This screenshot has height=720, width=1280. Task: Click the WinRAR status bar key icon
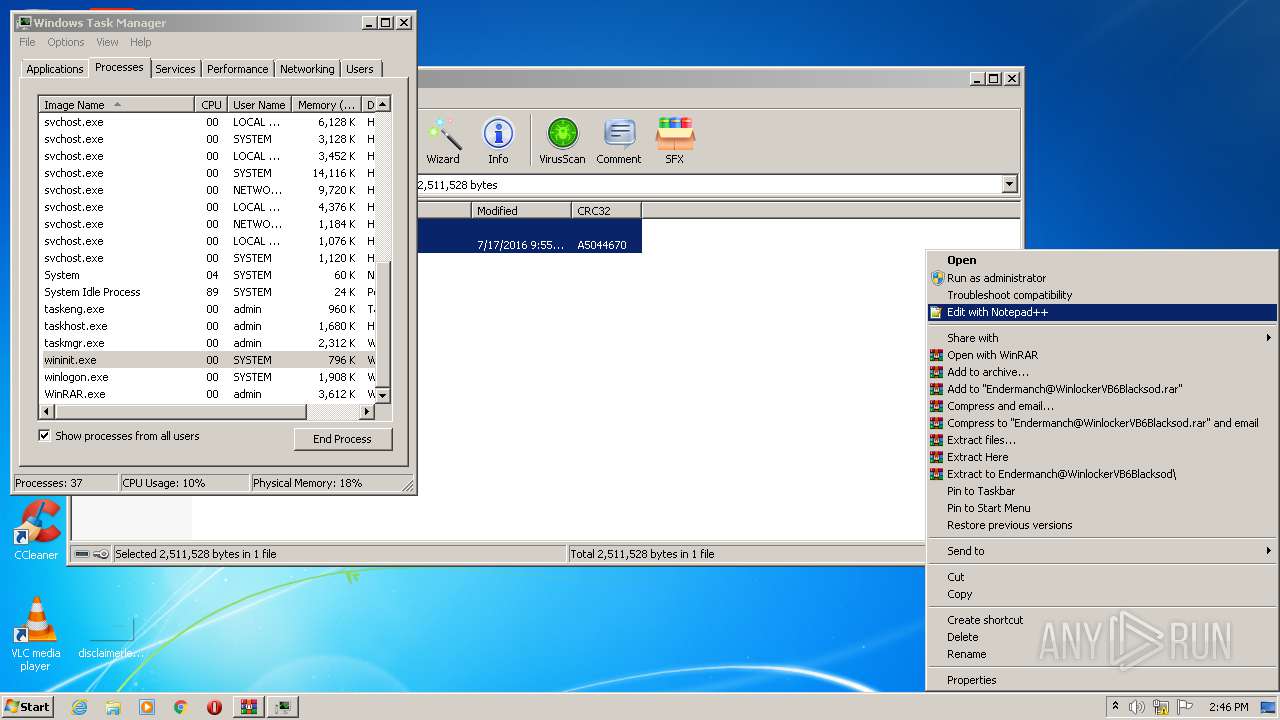(x=101, y=554)
